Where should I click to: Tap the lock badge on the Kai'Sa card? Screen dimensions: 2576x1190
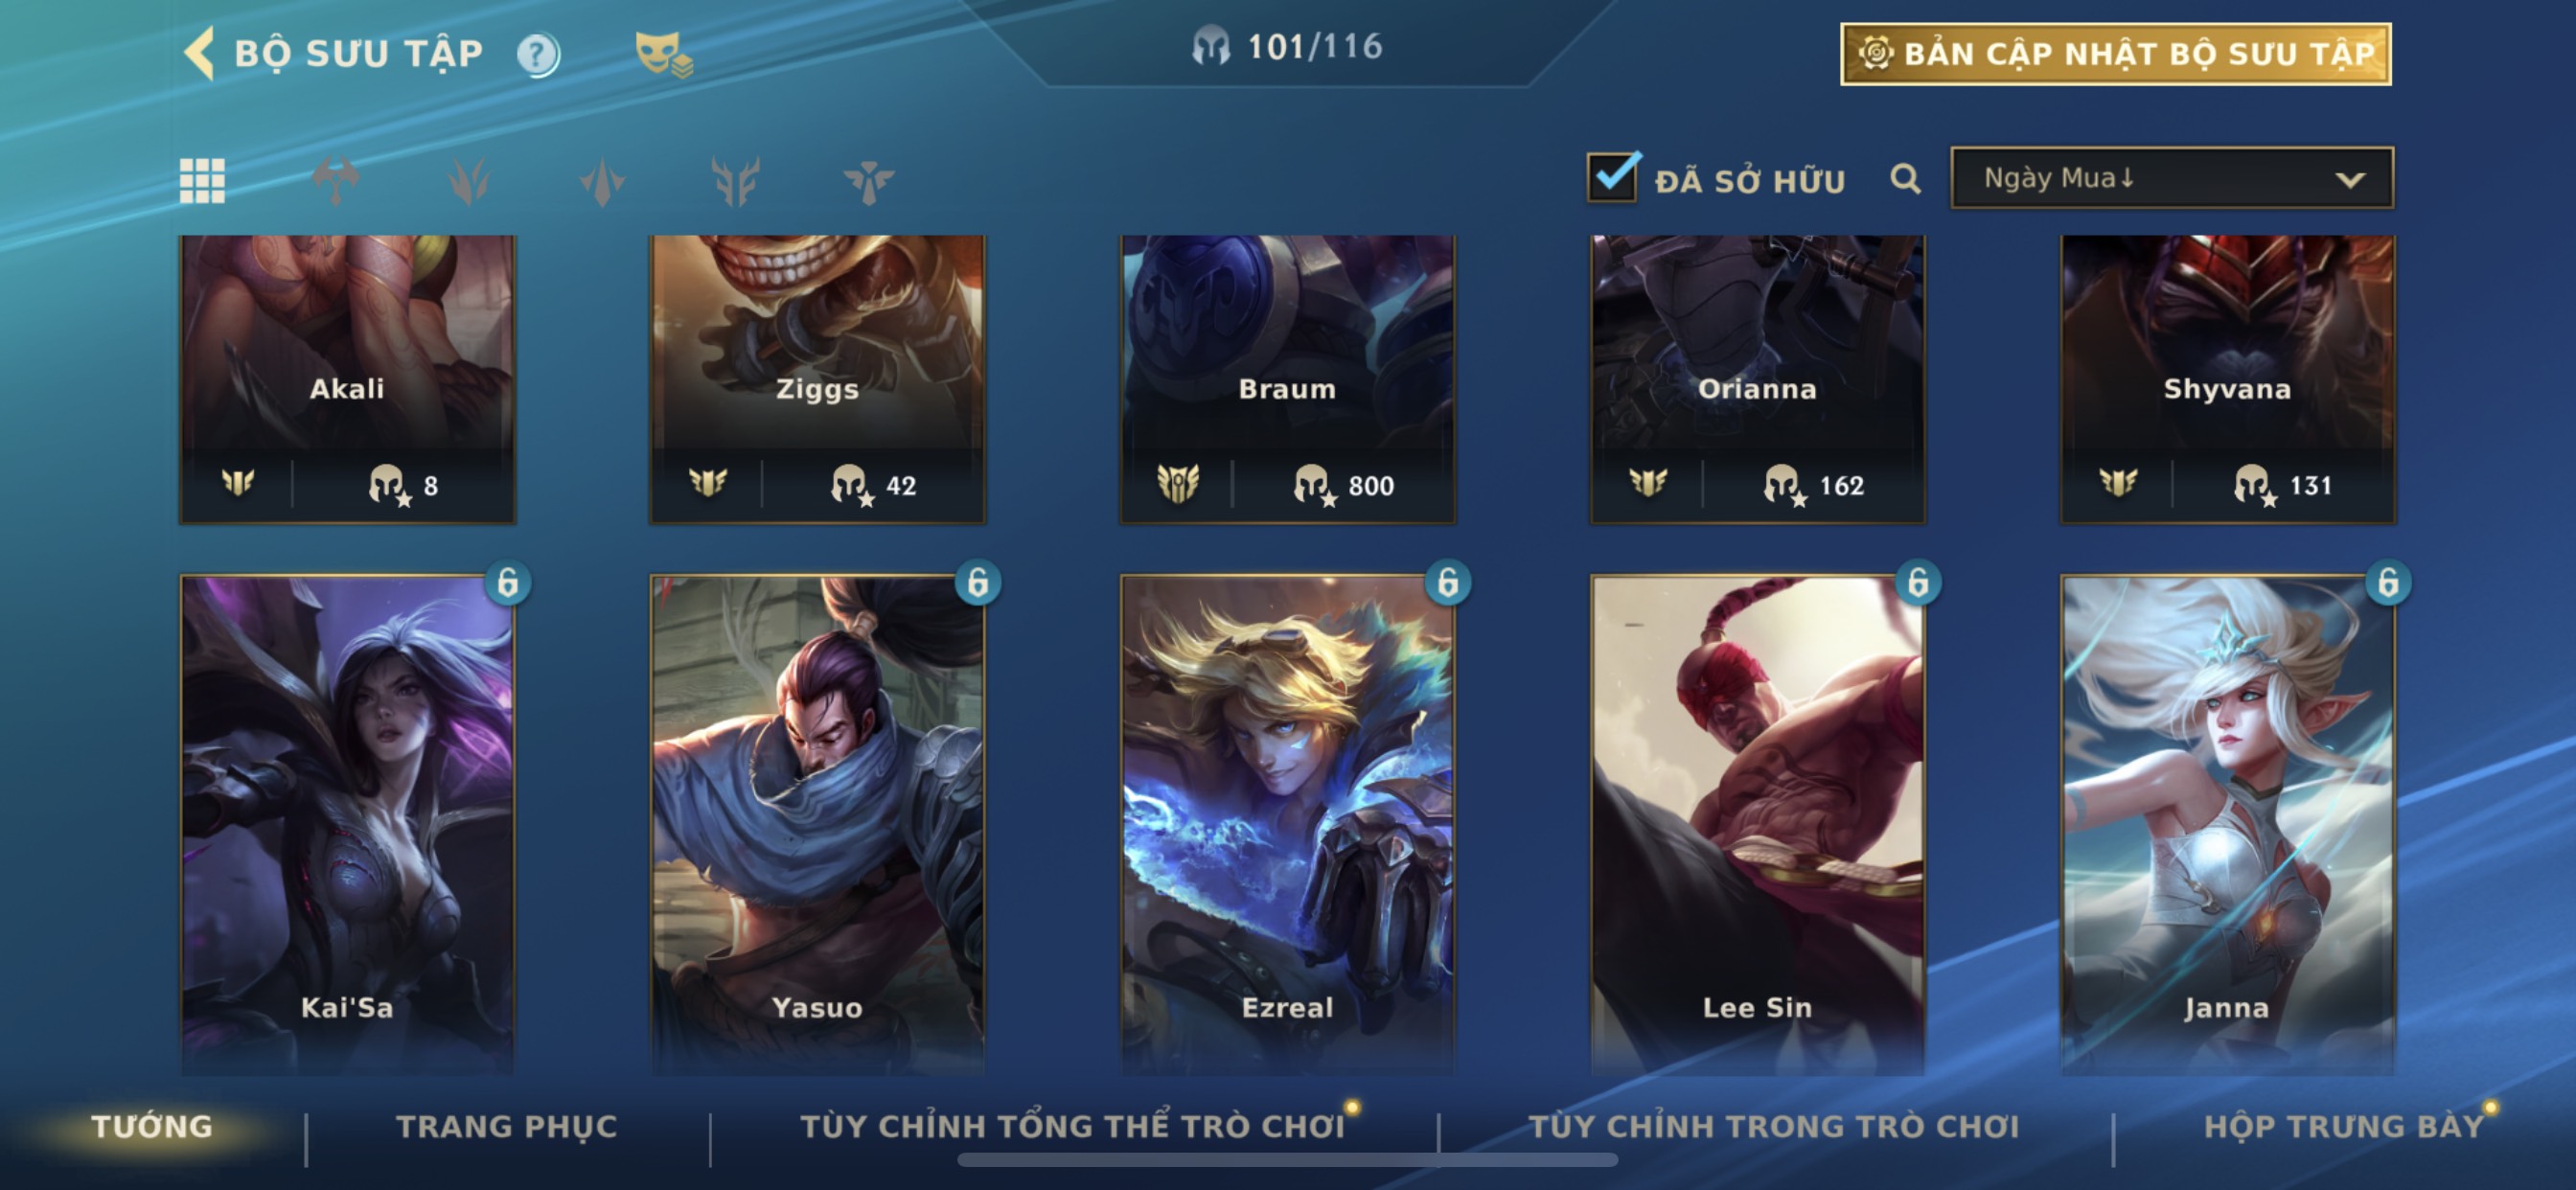point(508,582)
